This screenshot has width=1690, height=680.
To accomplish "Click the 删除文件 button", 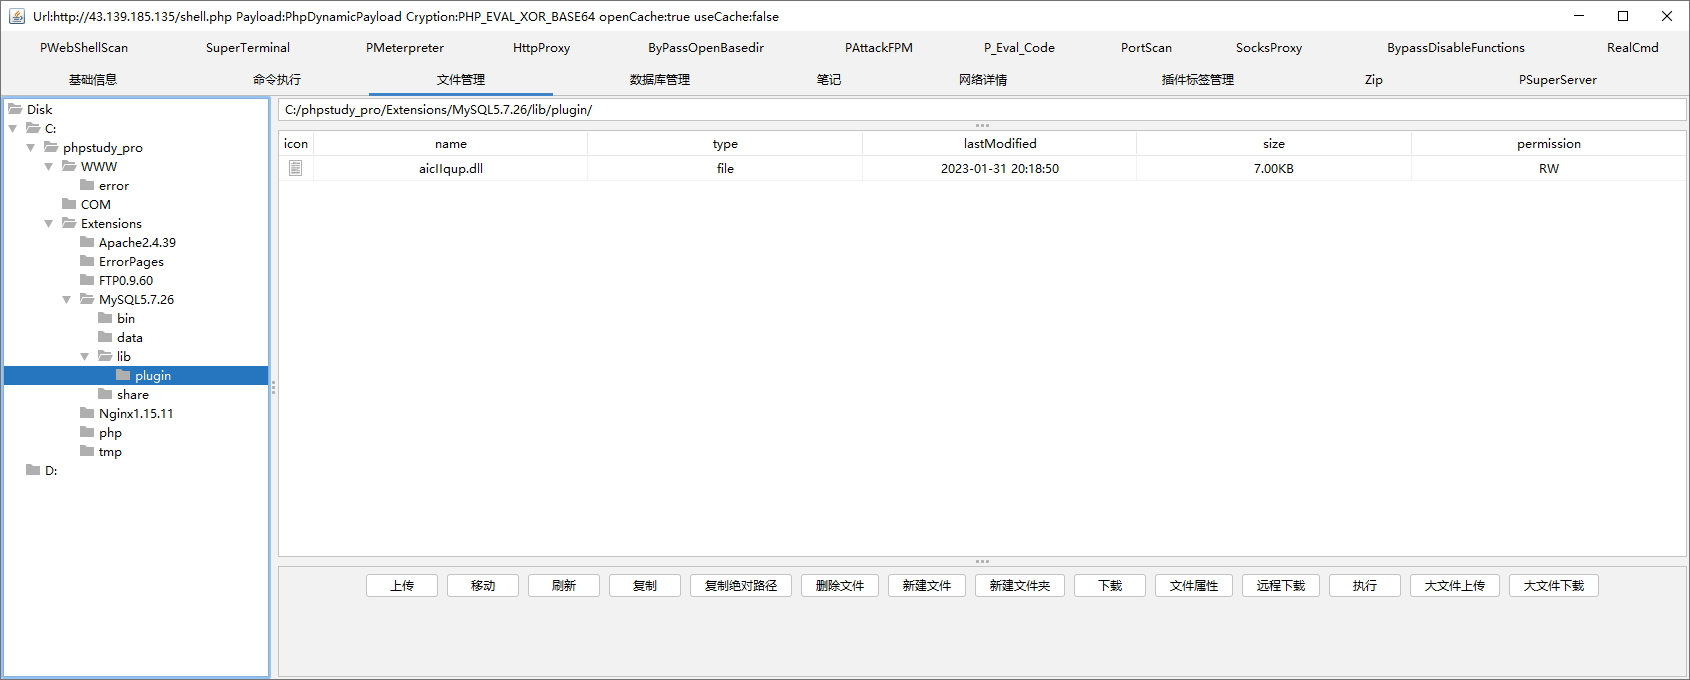I will 839,585.
